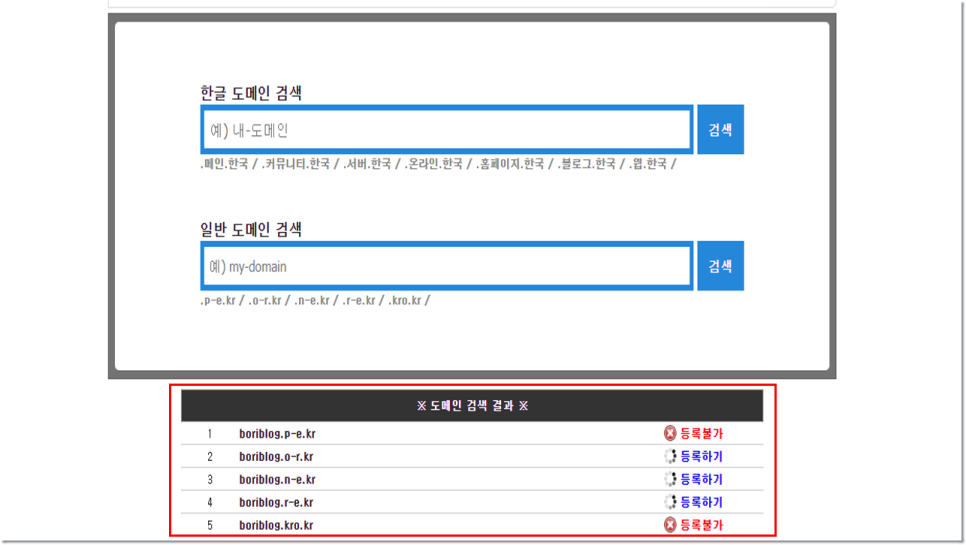Viewport: 966px width, 545px height.
Task: Click the Korean domain search input field
Action: [447, 129]
